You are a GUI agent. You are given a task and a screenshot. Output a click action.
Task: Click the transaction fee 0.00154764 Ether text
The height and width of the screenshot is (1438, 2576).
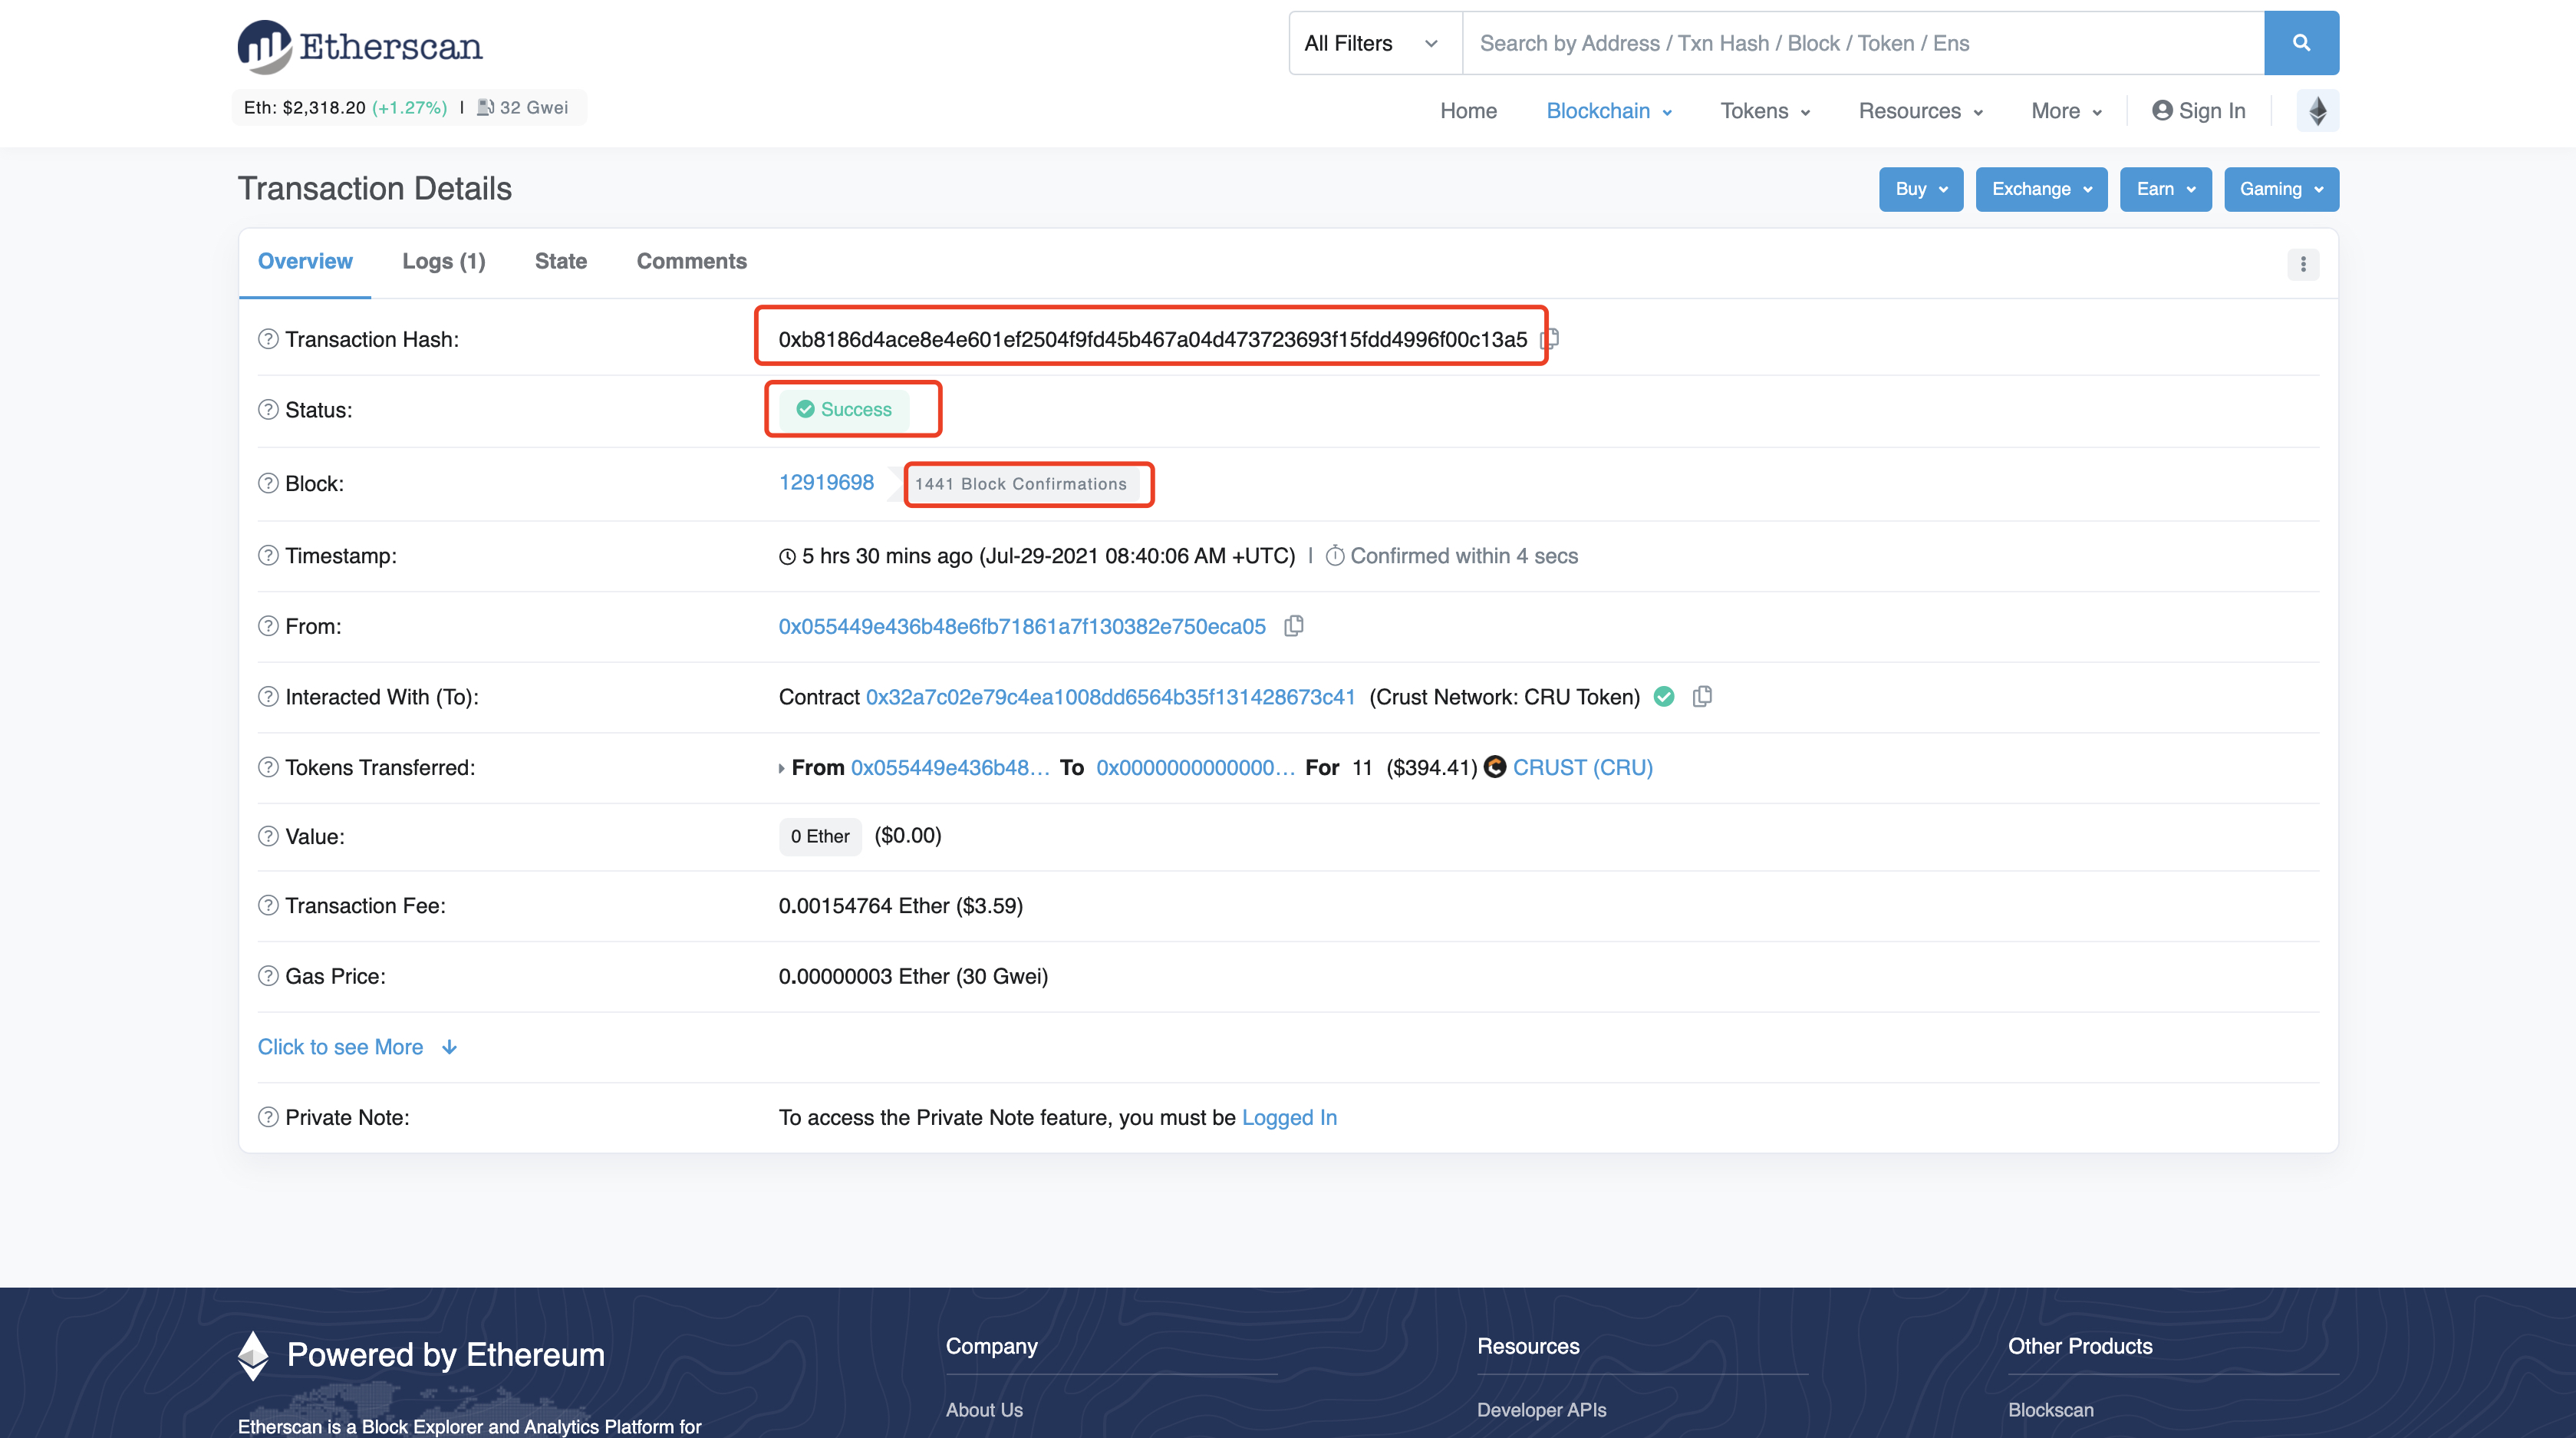(x=900, y=905)
